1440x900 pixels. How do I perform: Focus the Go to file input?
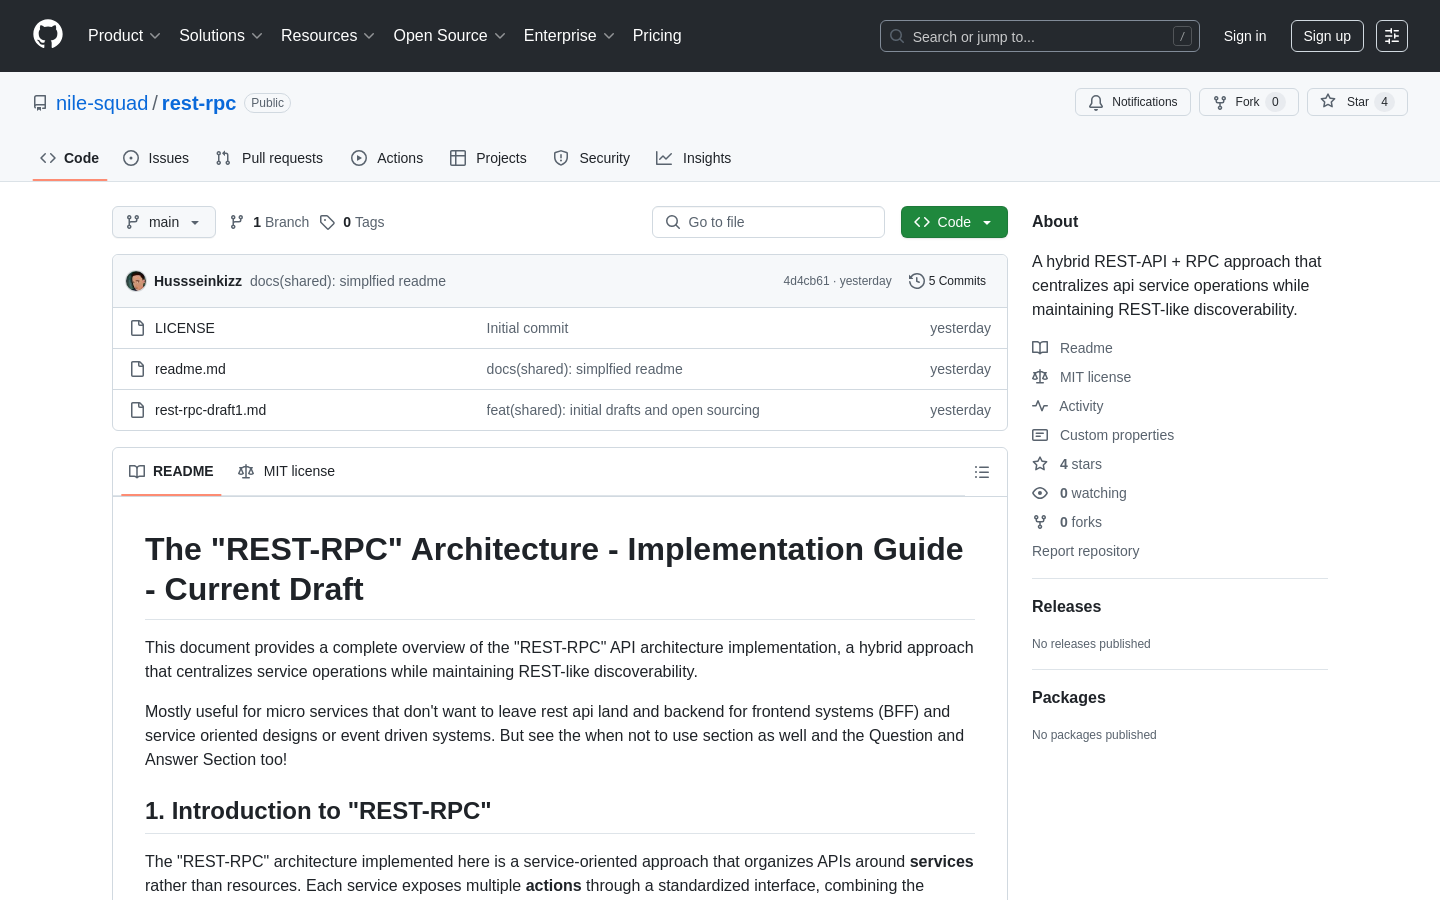768,222
